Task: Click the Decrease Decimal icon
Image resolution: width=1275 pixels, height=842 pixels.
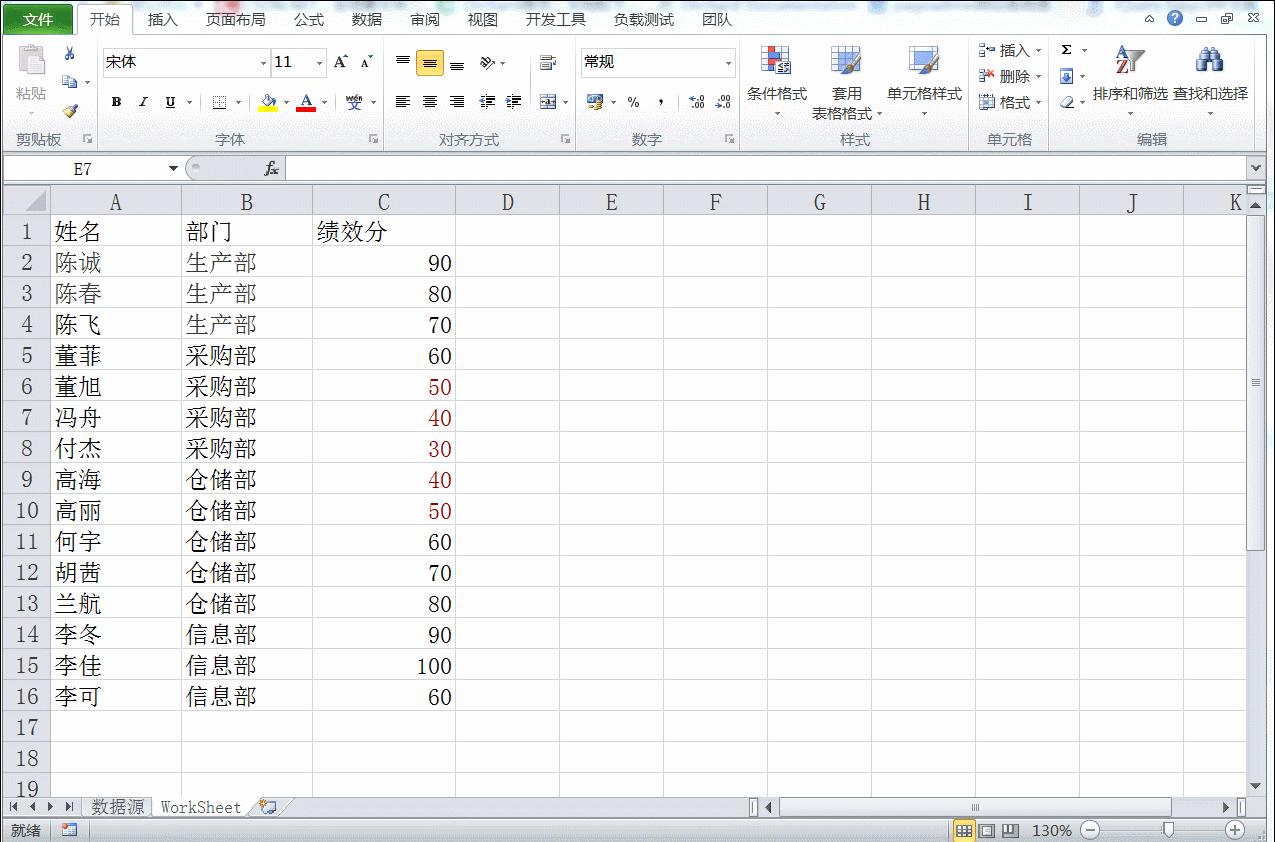Action: tap(723, 102)
